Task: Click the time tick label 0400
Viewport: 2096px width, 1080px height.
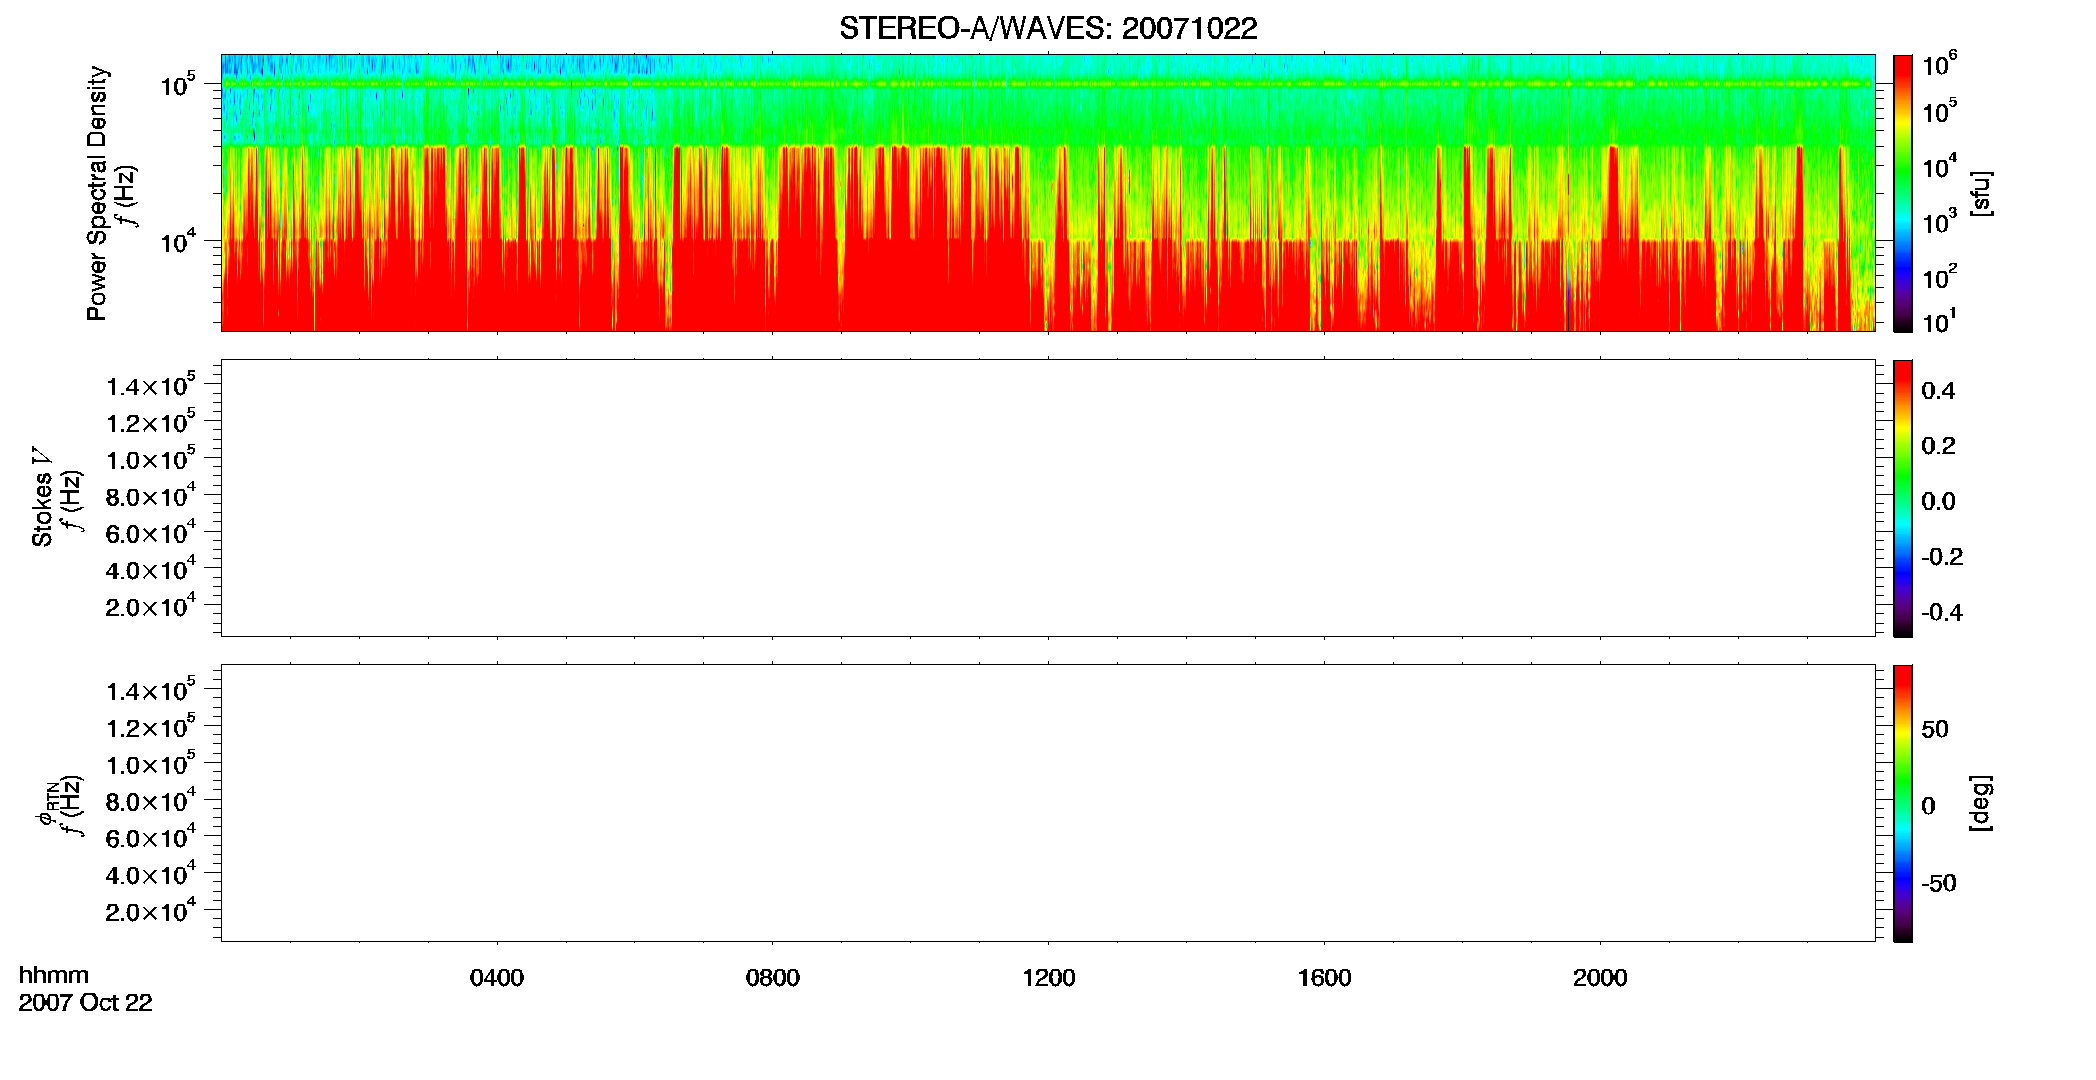Action: point(497,978)
